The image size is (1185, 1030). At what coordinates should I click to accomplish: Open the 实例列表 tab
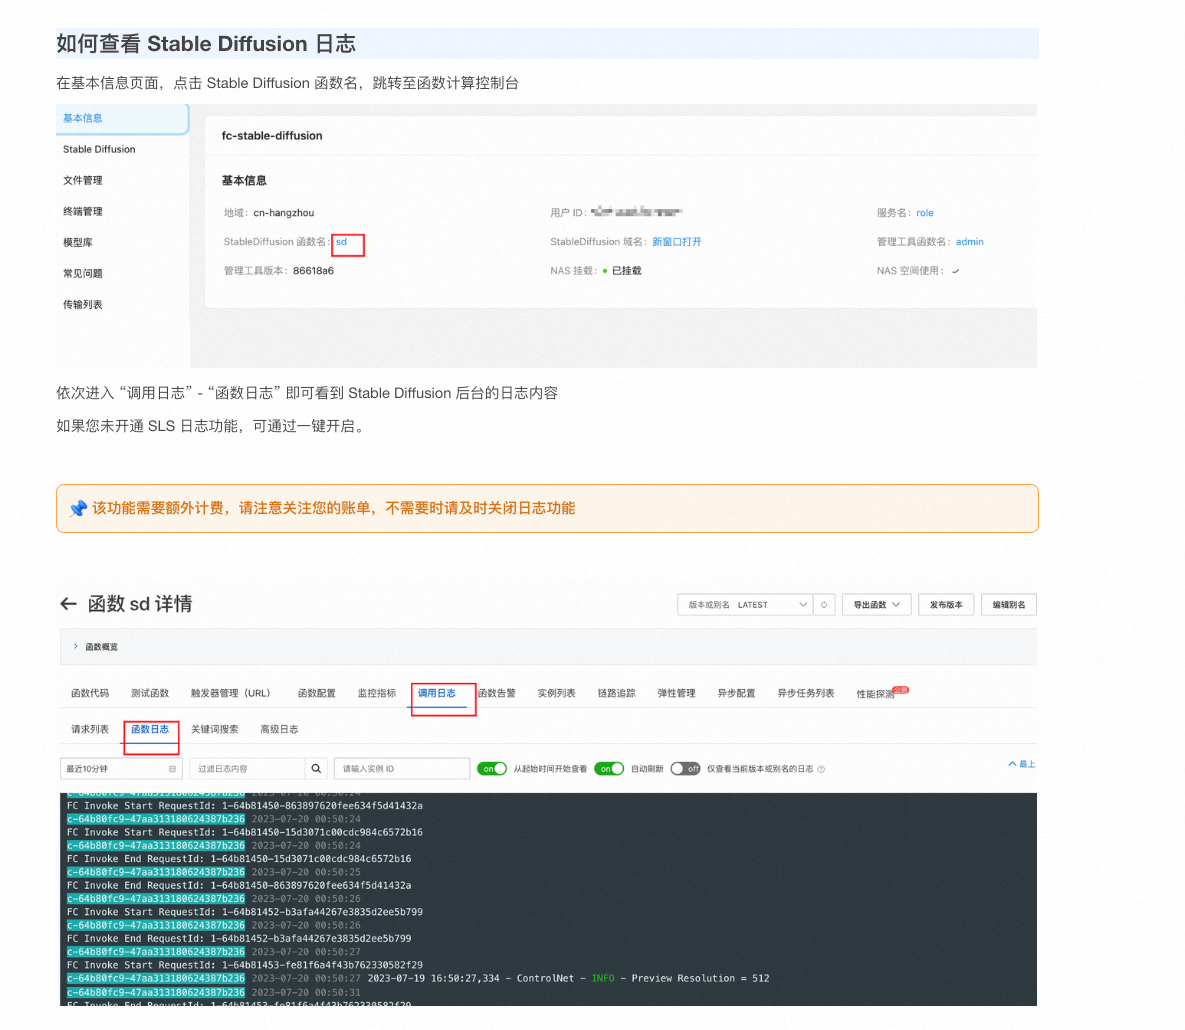556,693
